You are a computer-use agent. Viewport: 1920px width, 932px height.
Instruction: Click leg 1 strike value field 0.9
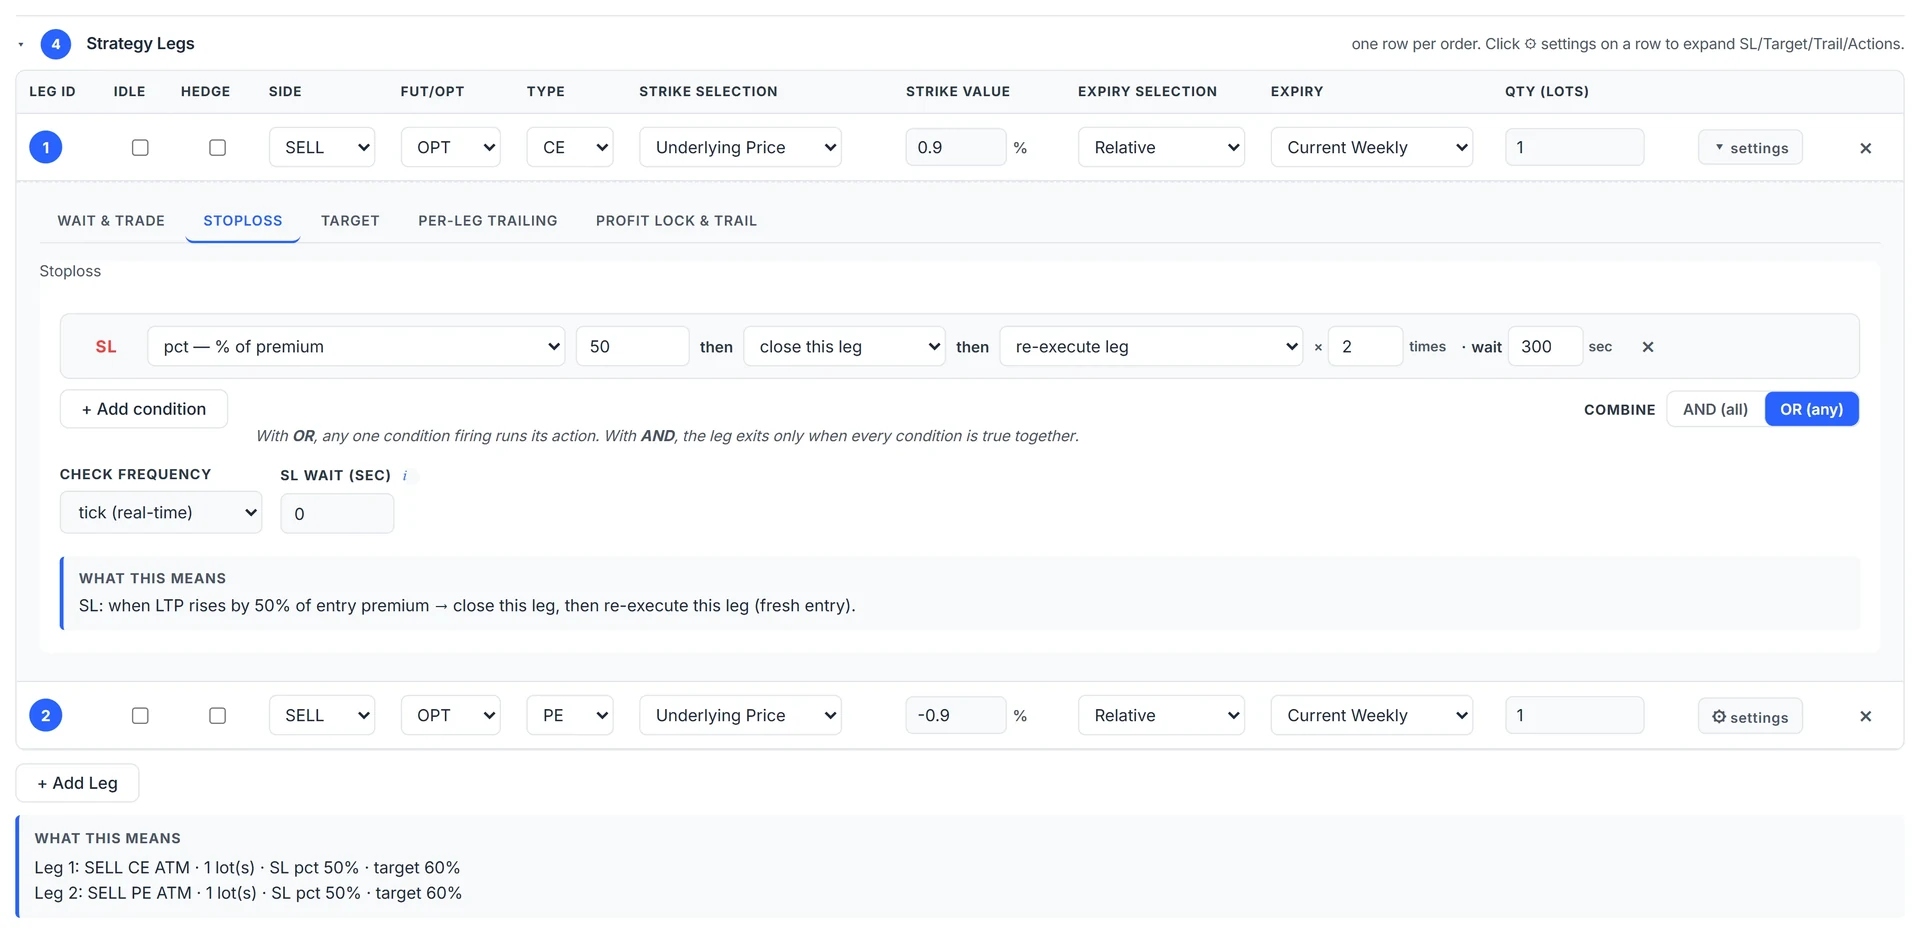click(x=955, y=147)
